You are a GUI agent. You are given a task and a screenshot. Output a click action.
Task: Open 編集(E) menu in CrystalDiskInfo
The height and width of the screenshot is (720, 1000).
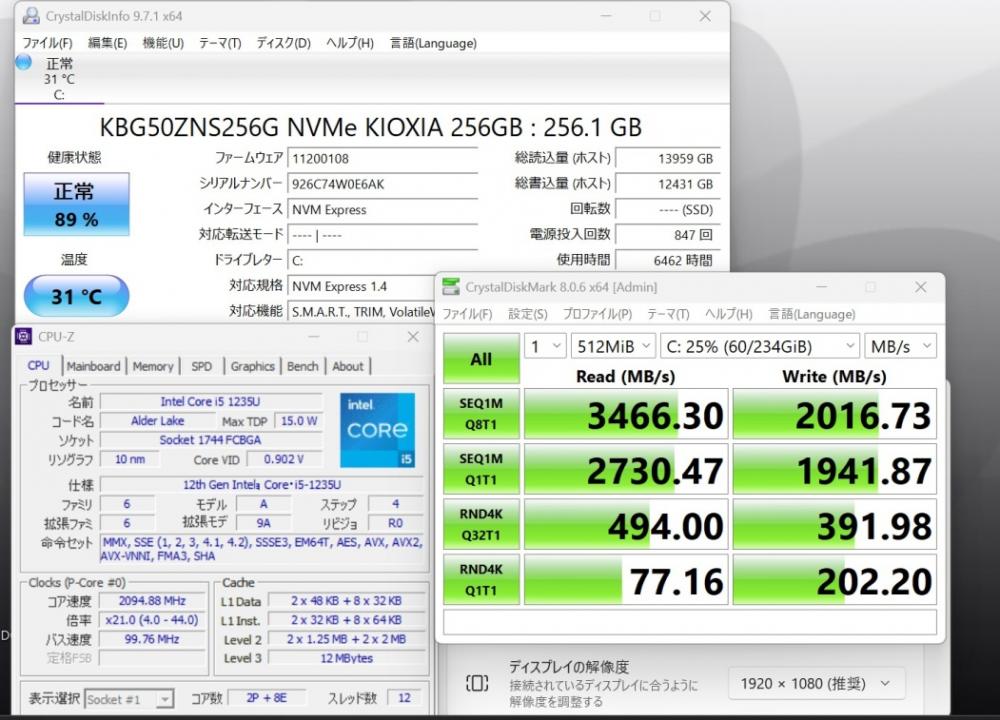tap(107, 43)
